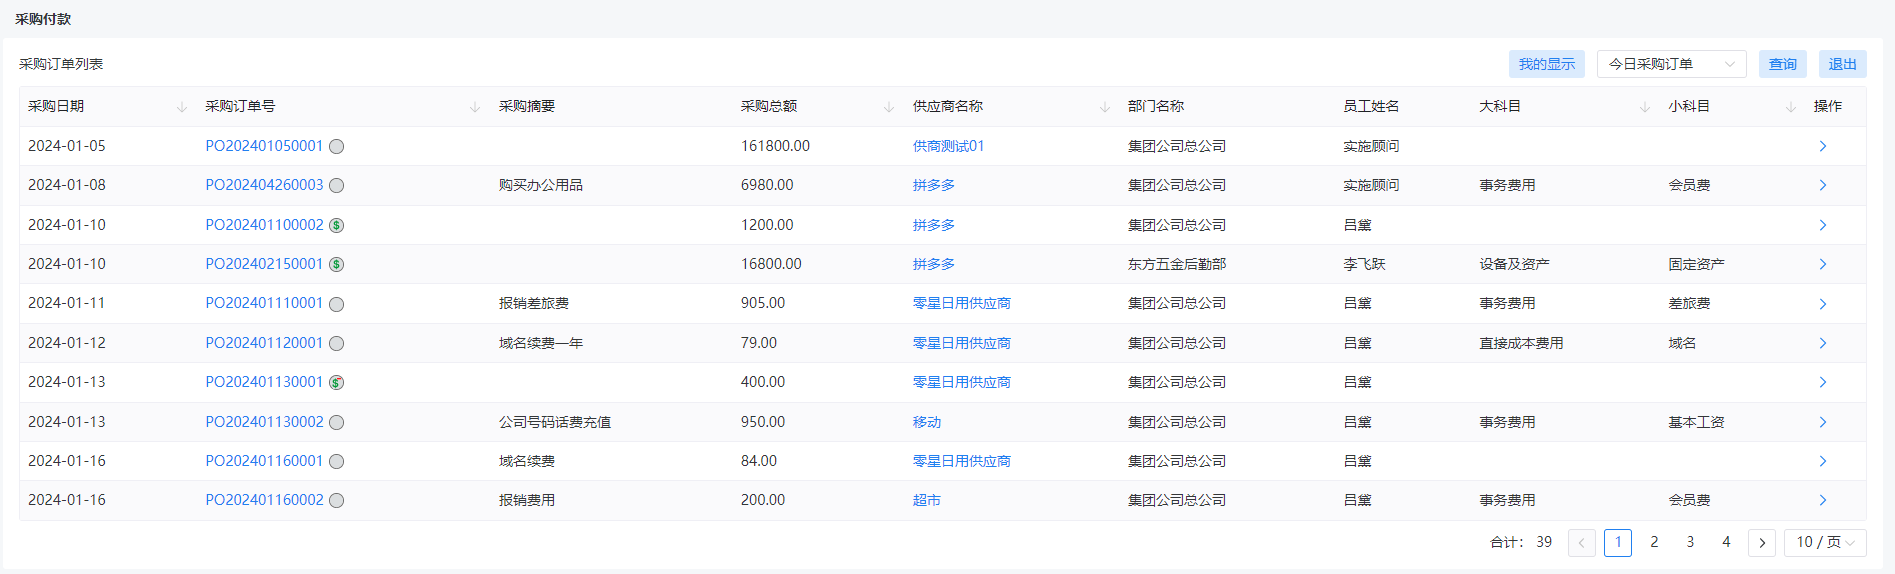Open row arrow for order PO202401160002
This screenshot has height=574, width=1895.
click(x=1823, y=500)
